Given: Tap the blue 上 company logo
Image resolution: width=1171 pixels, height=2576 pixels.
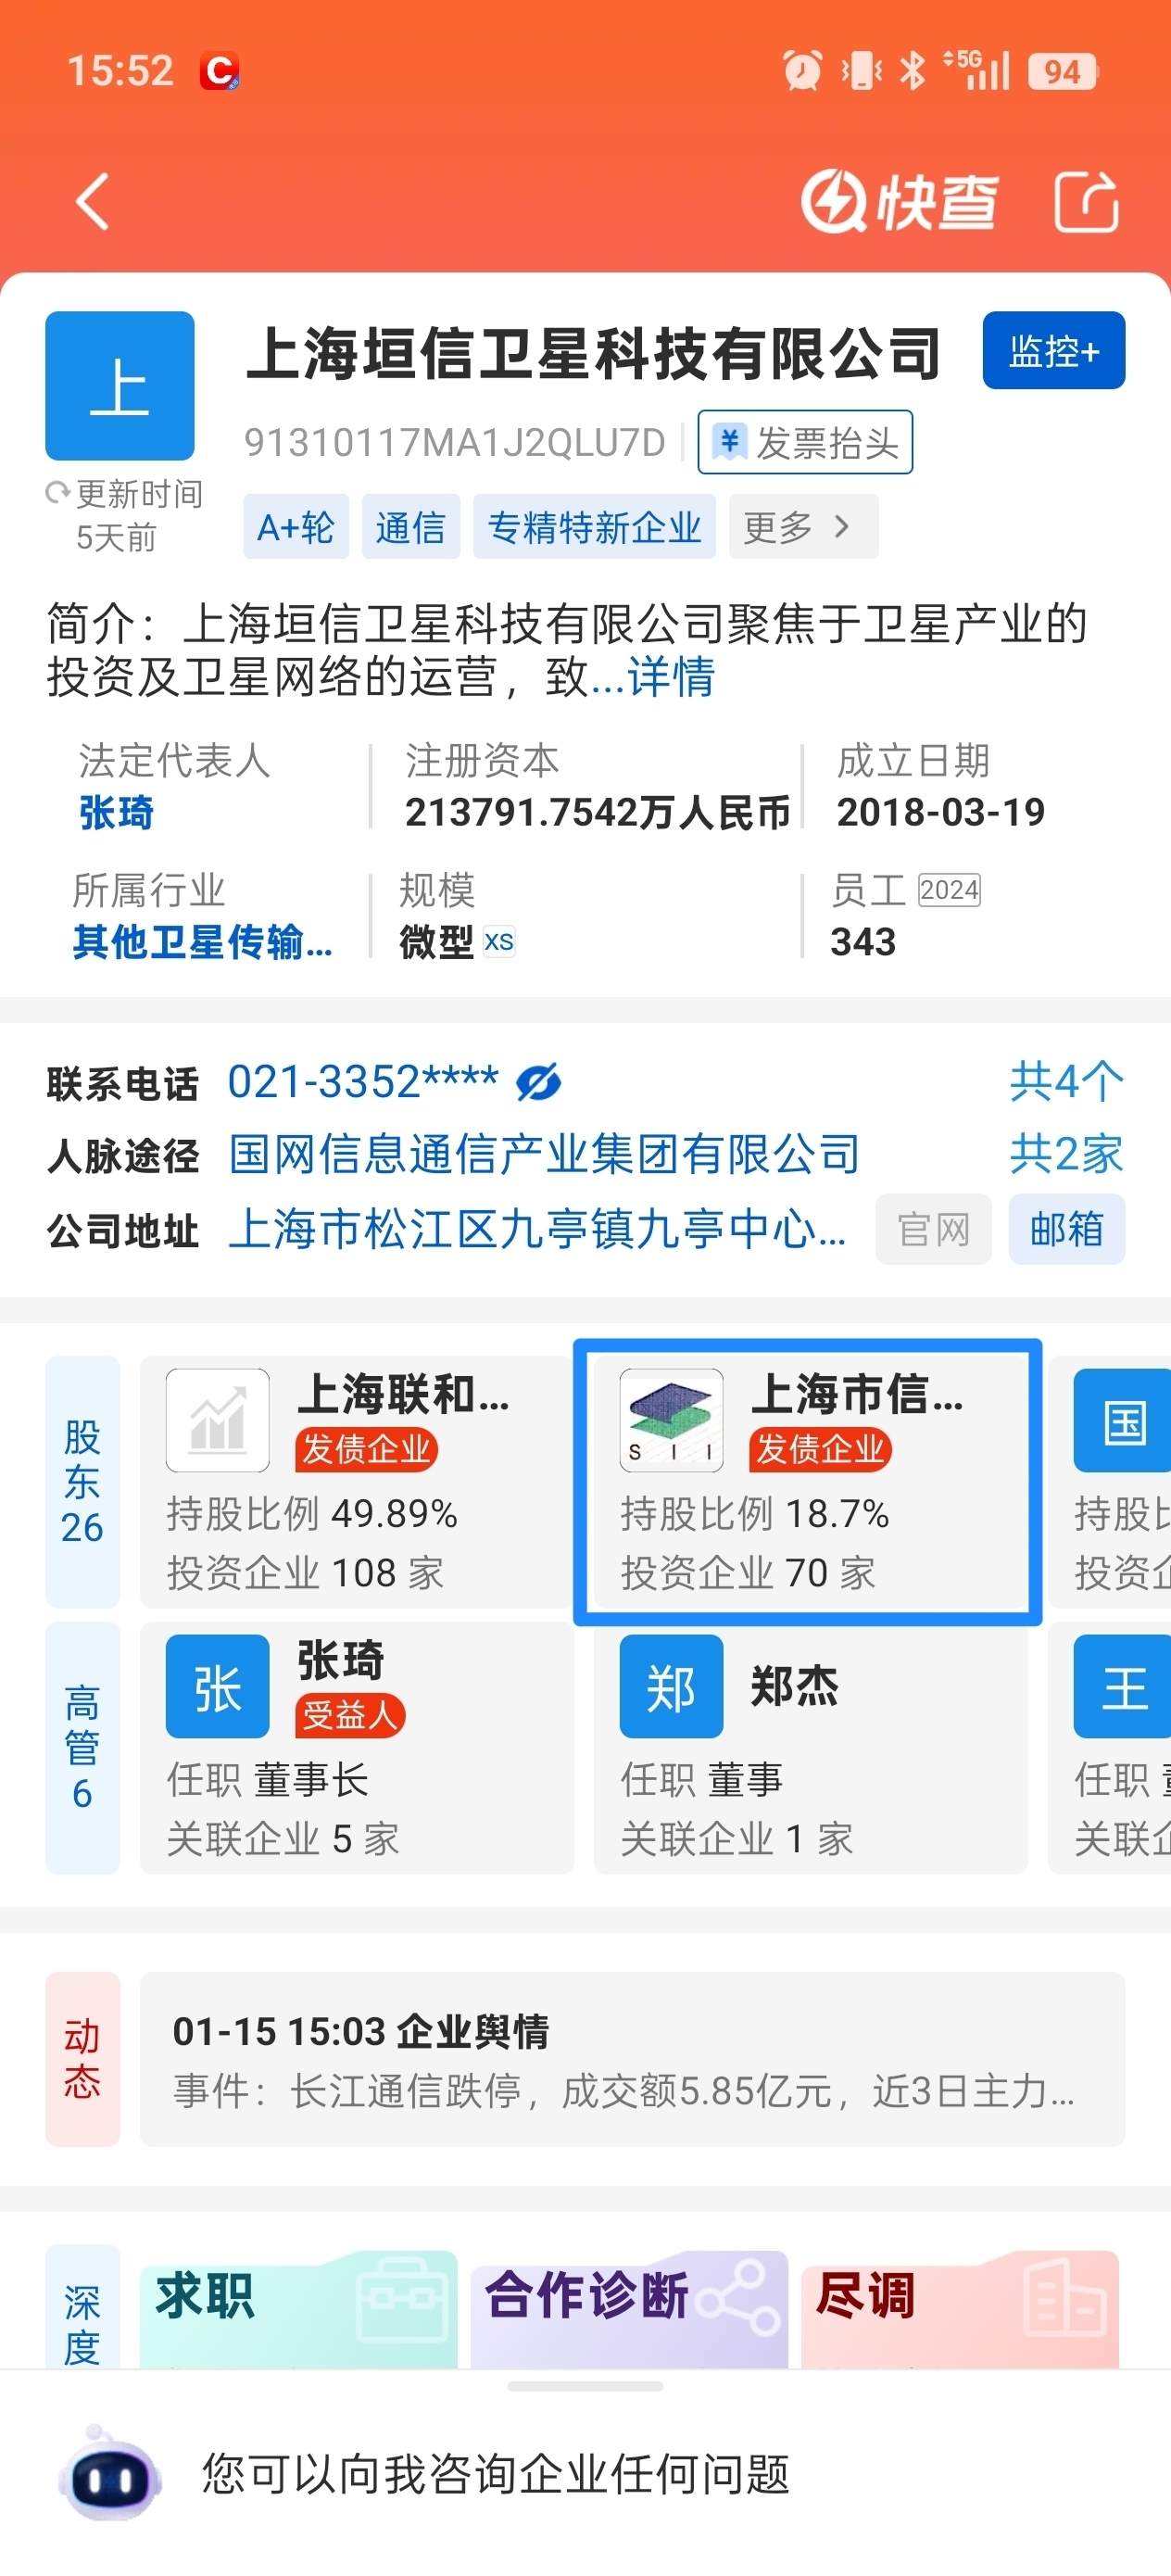Looking at the screenshot, I should click(120, 385).
